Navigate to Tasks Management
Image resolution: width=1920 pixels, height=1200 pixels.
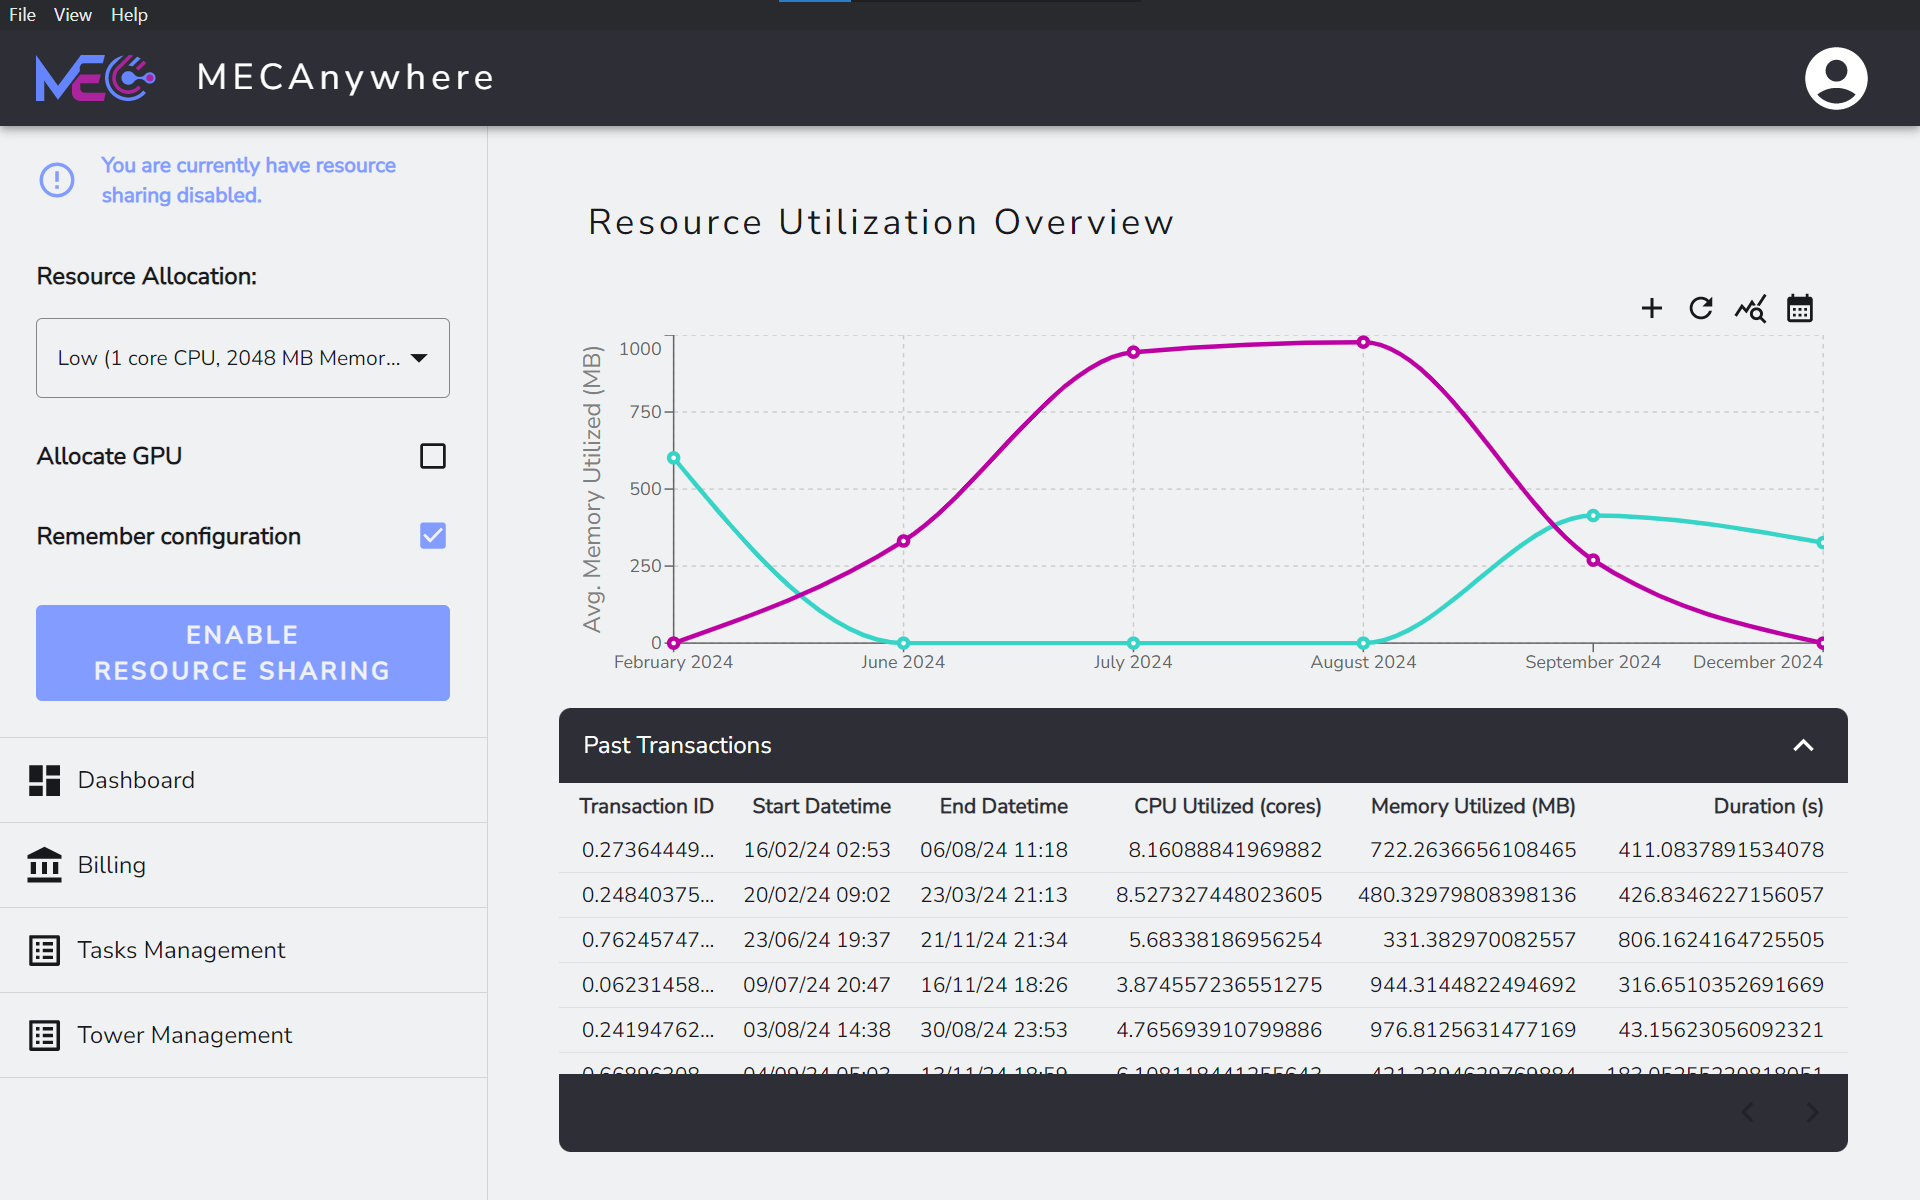pyautogui.click(x=243, y=950)
